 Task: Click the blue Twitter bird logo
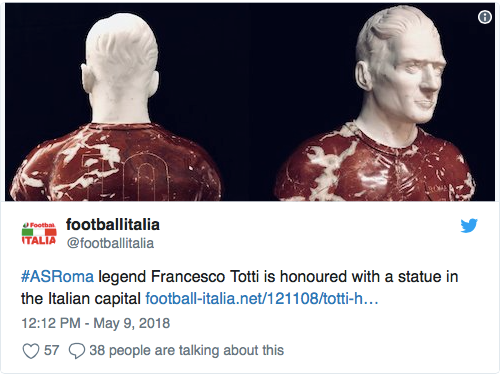[x=469, y=226]
